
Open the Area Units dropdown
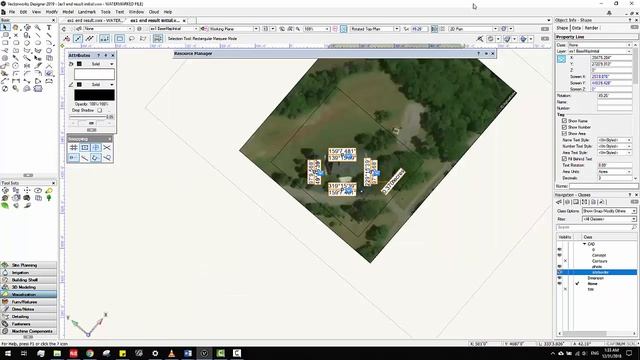click(615, 171)
